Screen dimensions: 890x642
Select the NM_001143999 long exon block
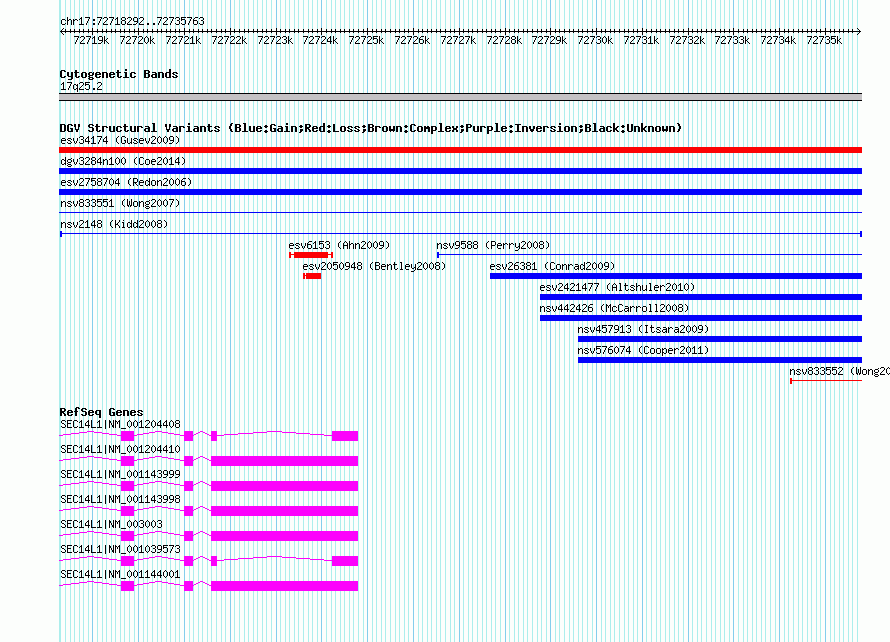pos(284,486)
